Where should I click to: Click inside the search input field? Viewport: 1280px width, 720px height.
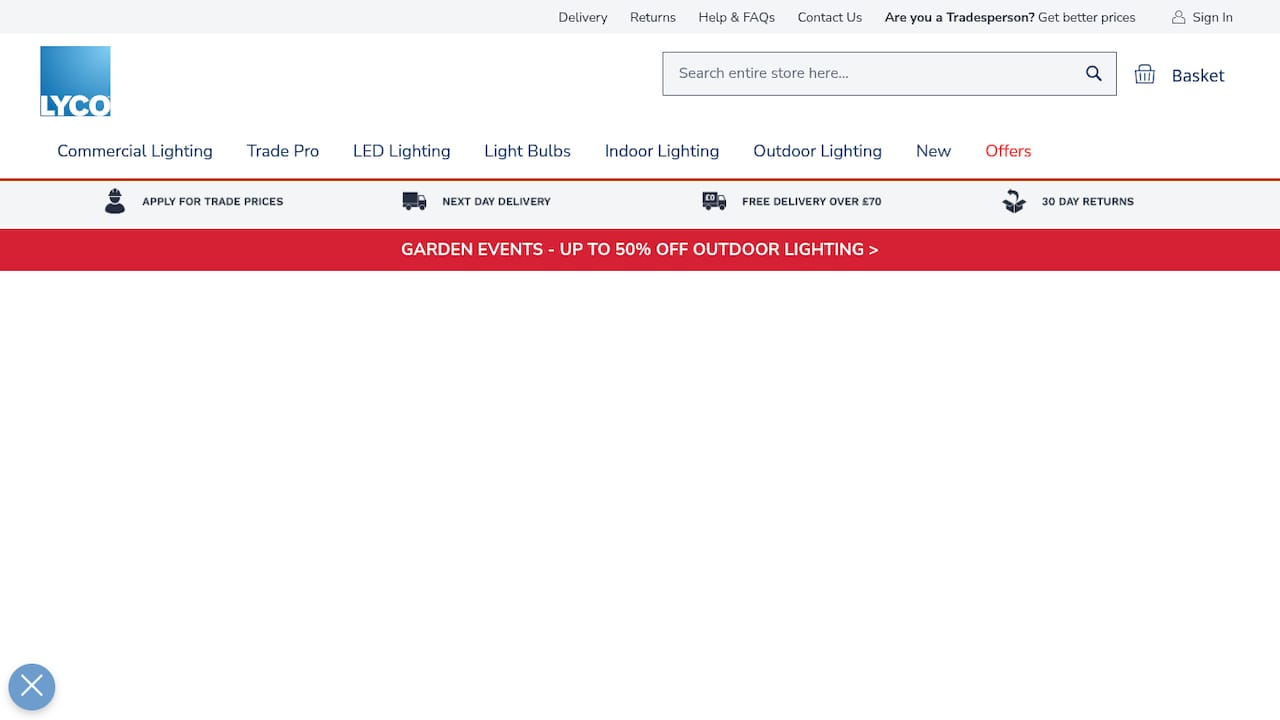point(860,73)
